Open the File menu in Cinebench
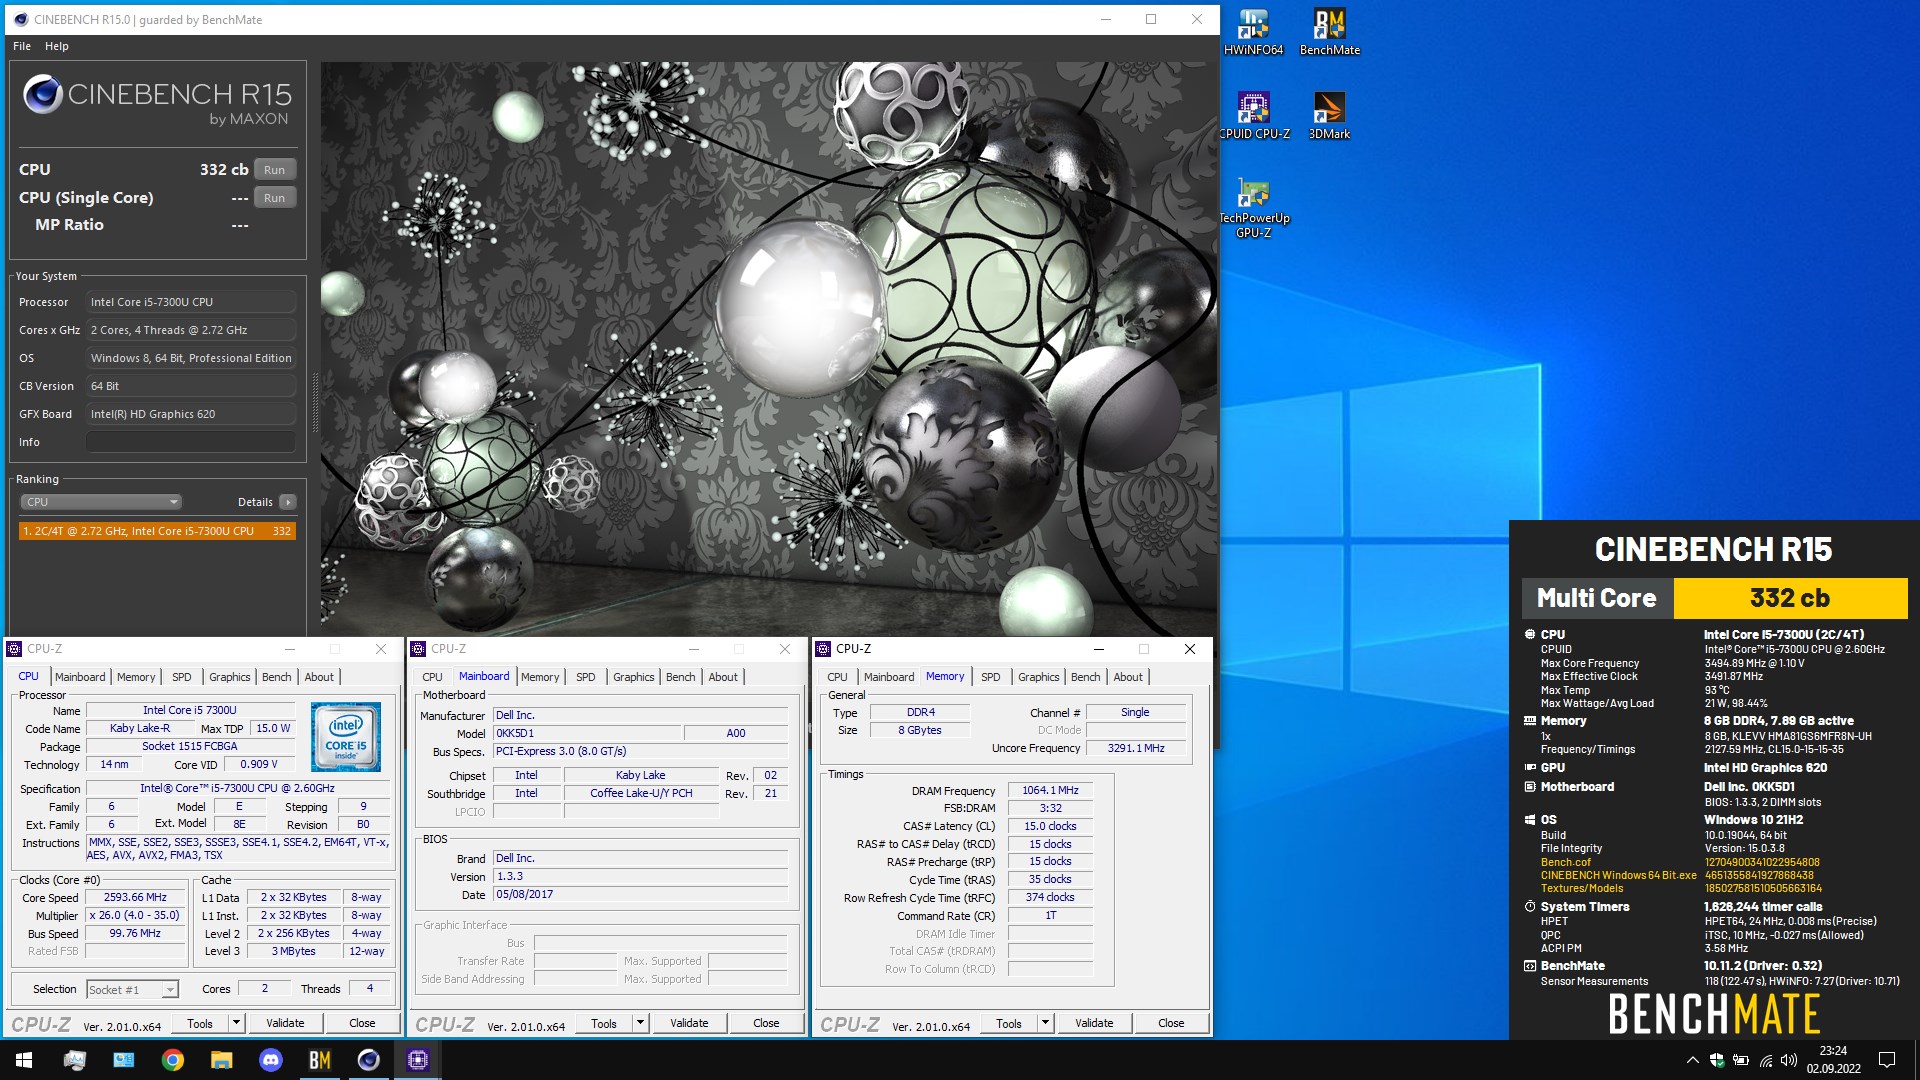 [22, 46]
